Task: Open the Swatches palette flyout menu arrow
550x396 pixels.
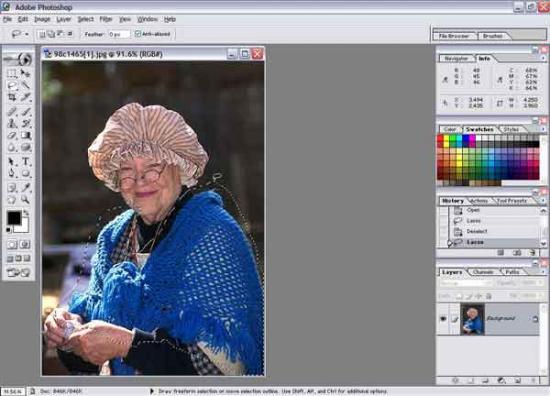Action: [543, 129]
